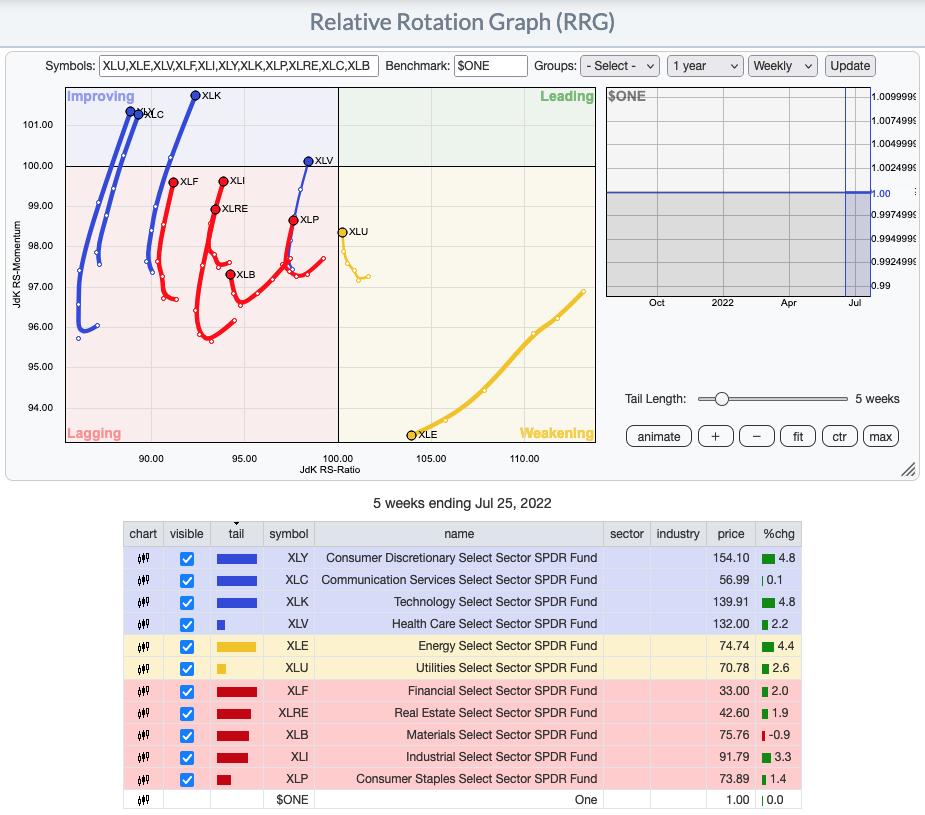Click the industry column header
925x815 pixels.
(678, 534)
